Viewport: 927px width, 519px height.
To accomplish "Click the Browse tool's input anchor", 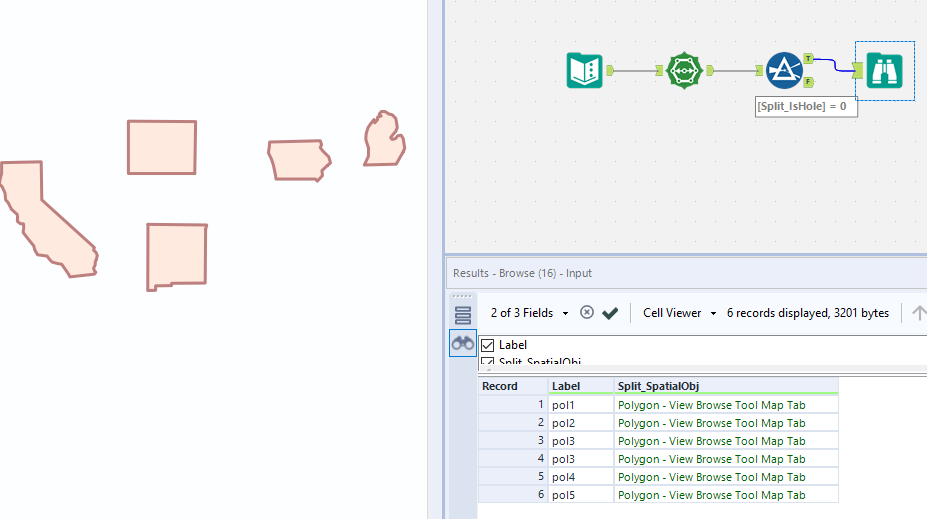I will (x=858, y=70).
